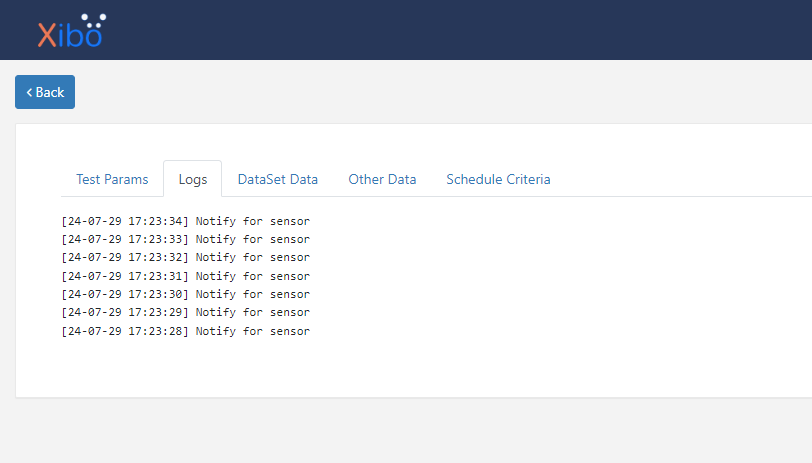Click "Notify for sensor" text in newest log entry
This screenshot has width=812, height=463.
tap(252, 221)
